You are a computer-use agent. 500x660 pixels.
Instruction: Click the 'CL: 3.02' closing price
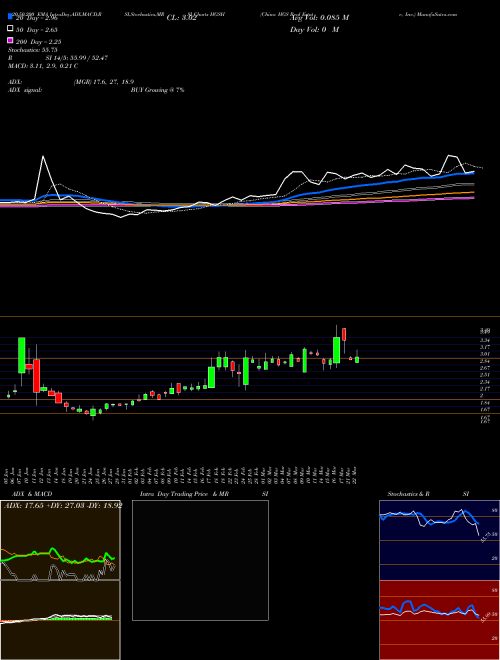181,18
